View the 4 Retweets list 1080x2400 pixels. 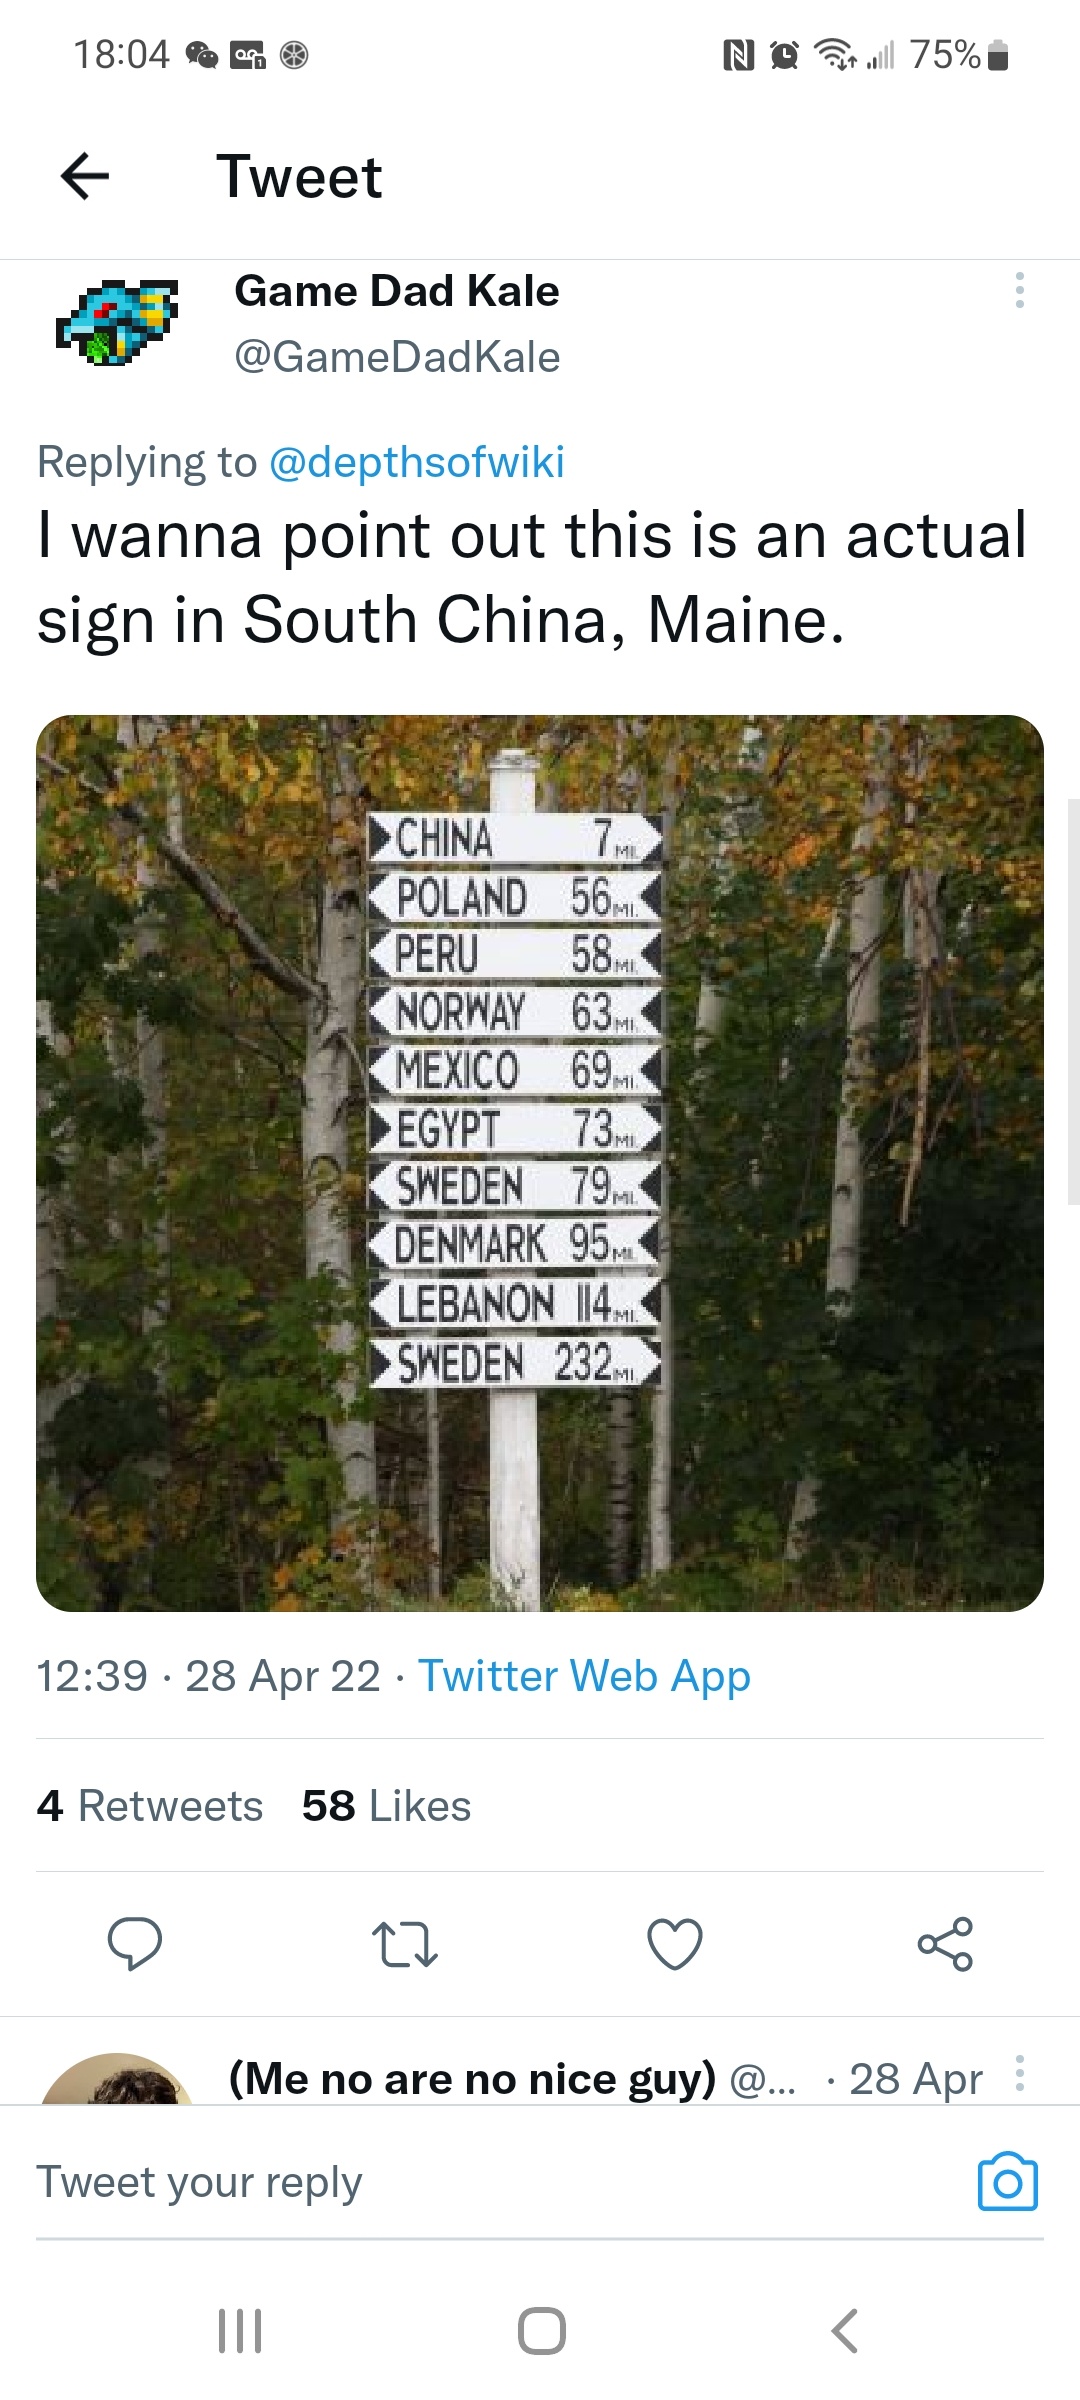click(x=150, y=1806)
